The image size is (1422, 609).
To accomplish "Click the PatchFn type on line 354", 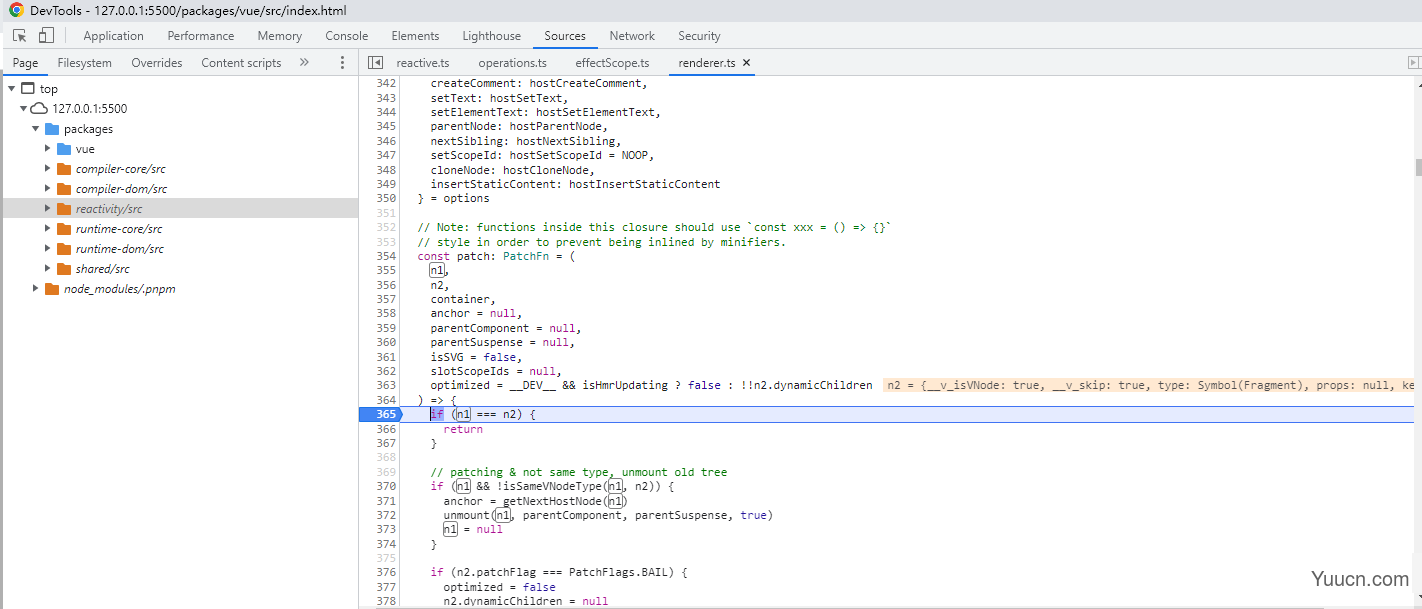I will (525, 256).
